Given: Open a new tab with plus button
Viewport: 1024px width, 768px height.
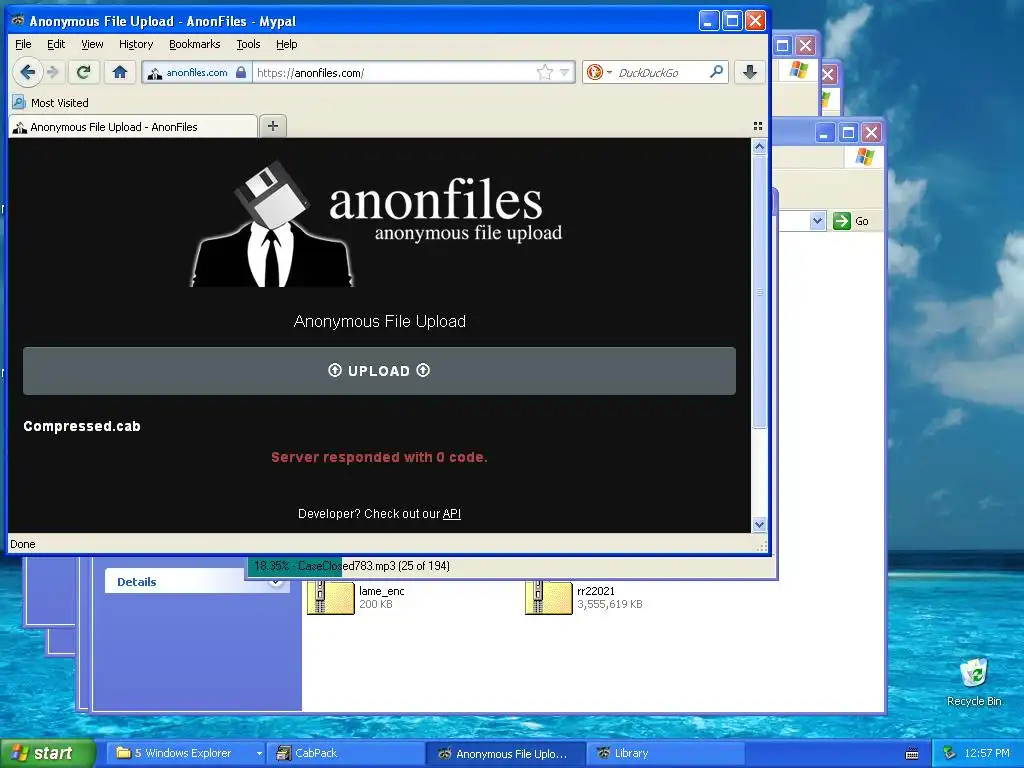Looking at the screenshot, I should coord(273,126).
